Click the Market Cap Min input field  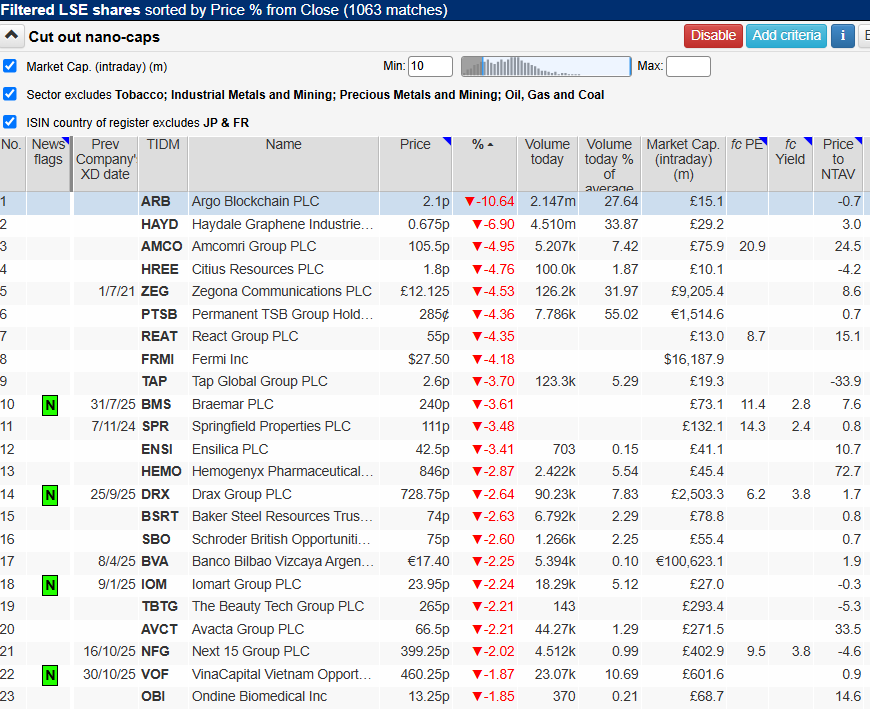(430, 67)
